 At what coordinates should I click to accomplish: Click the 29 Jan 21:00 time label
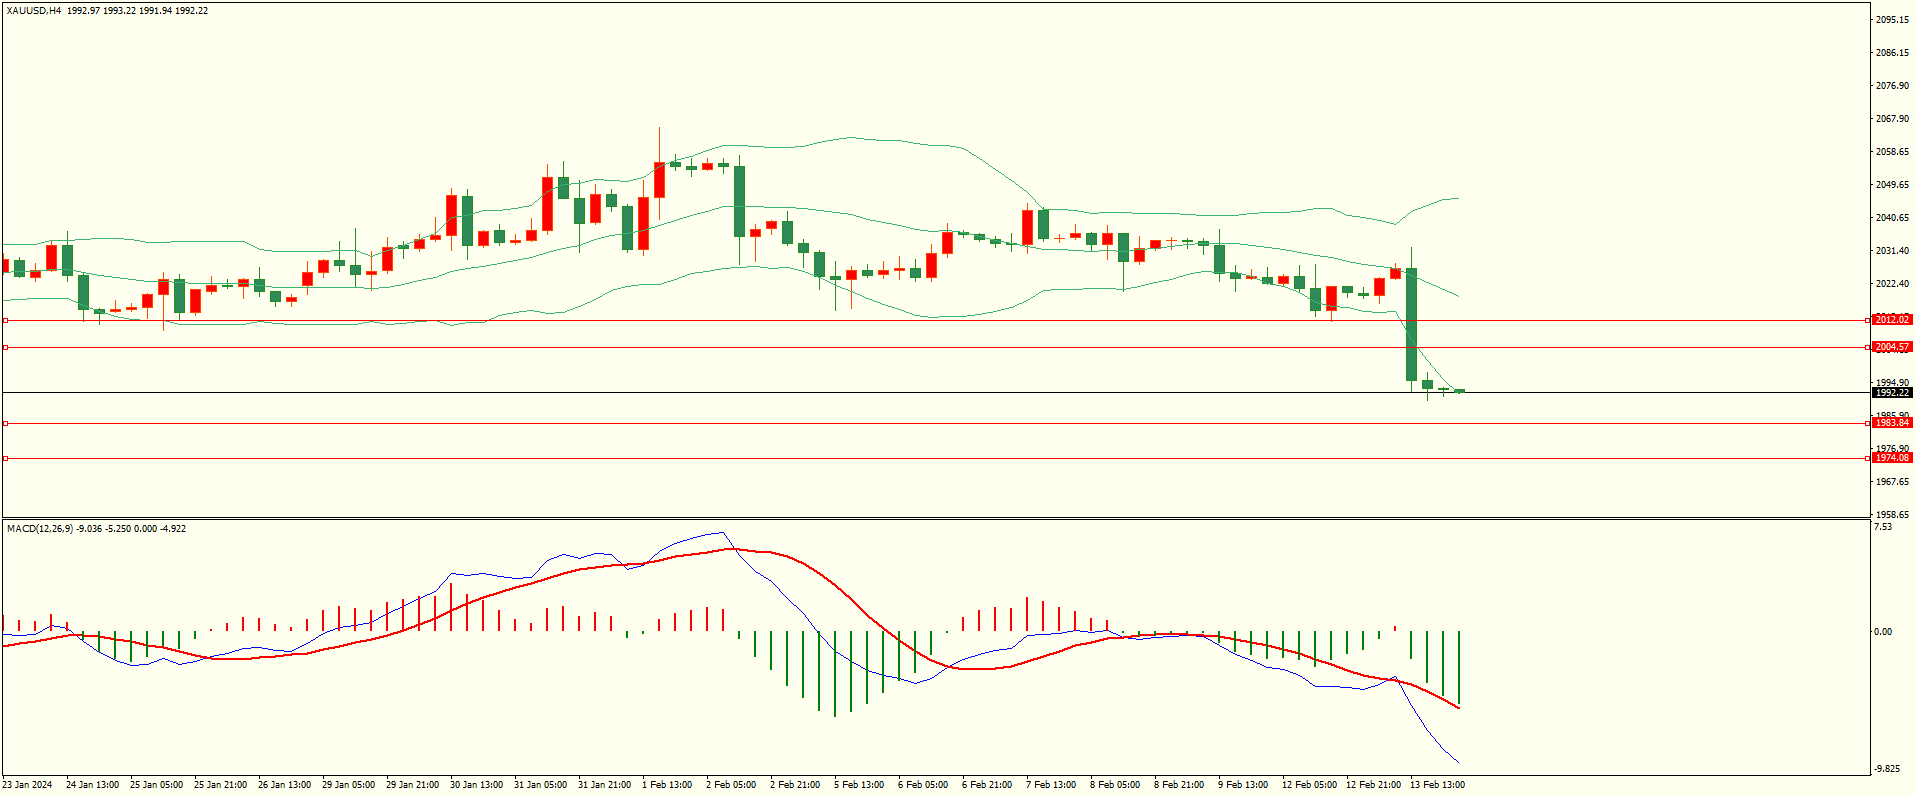click(x=412, y=785)
